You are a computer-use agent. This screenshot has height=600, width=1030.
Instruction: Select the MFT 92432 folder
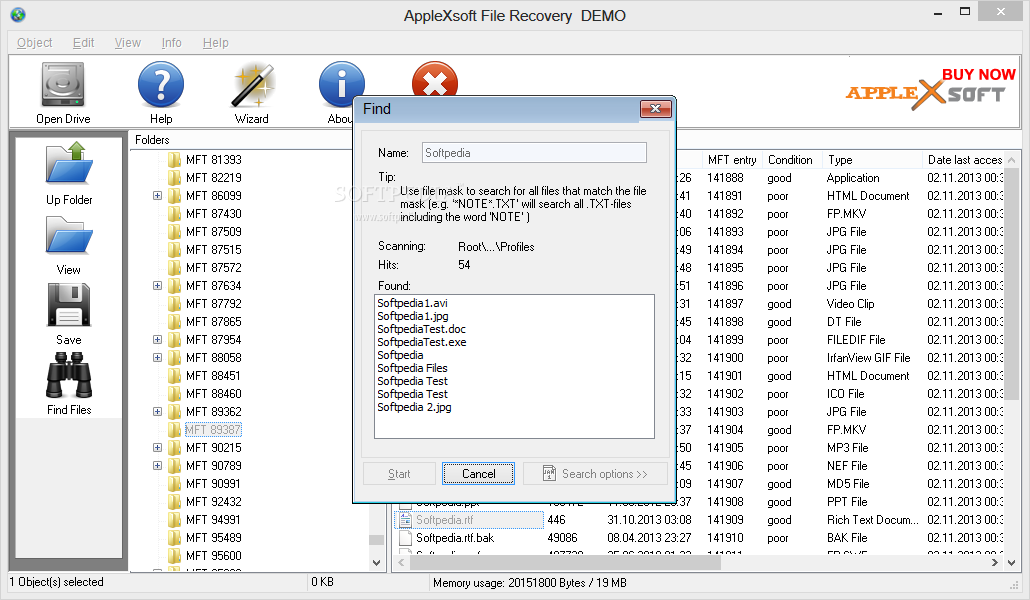pos(213,501)
